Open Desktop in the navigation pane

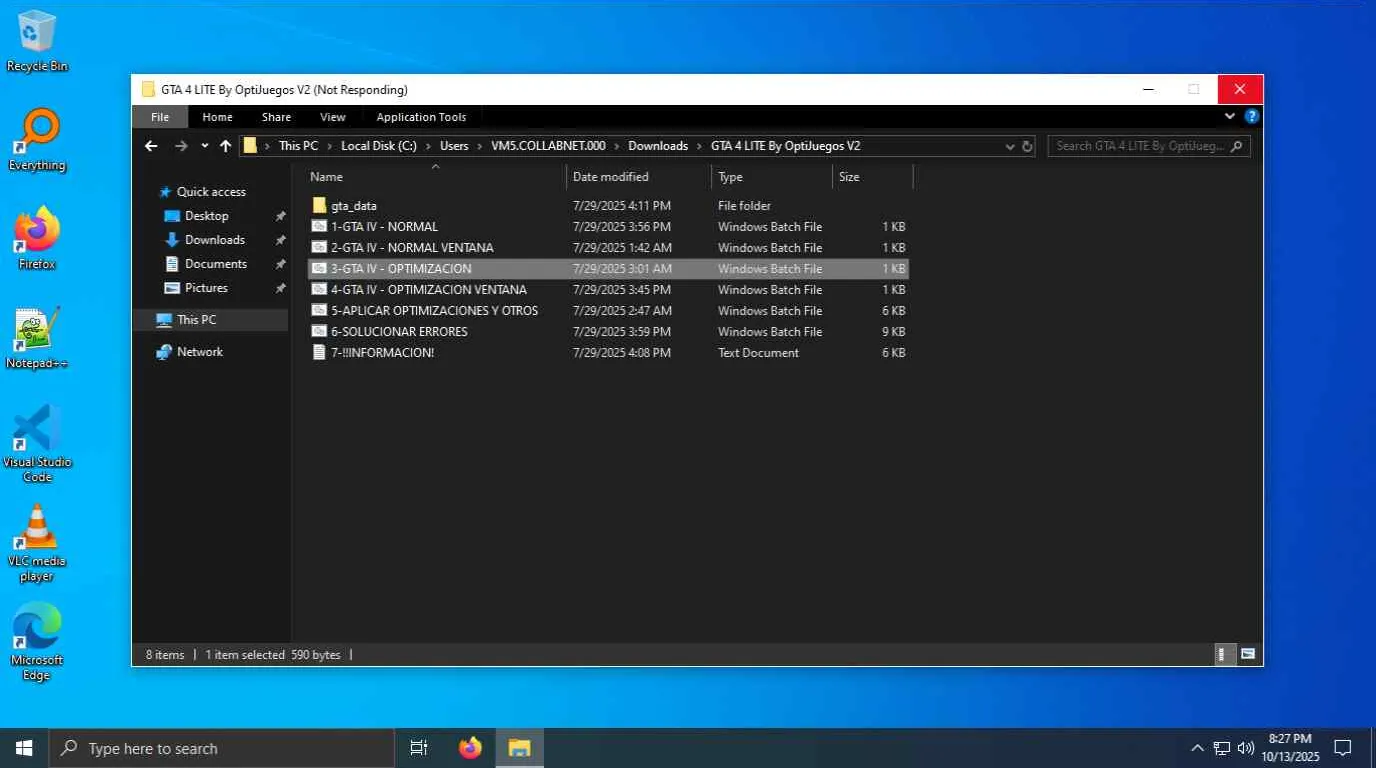(x=206, y=216)
